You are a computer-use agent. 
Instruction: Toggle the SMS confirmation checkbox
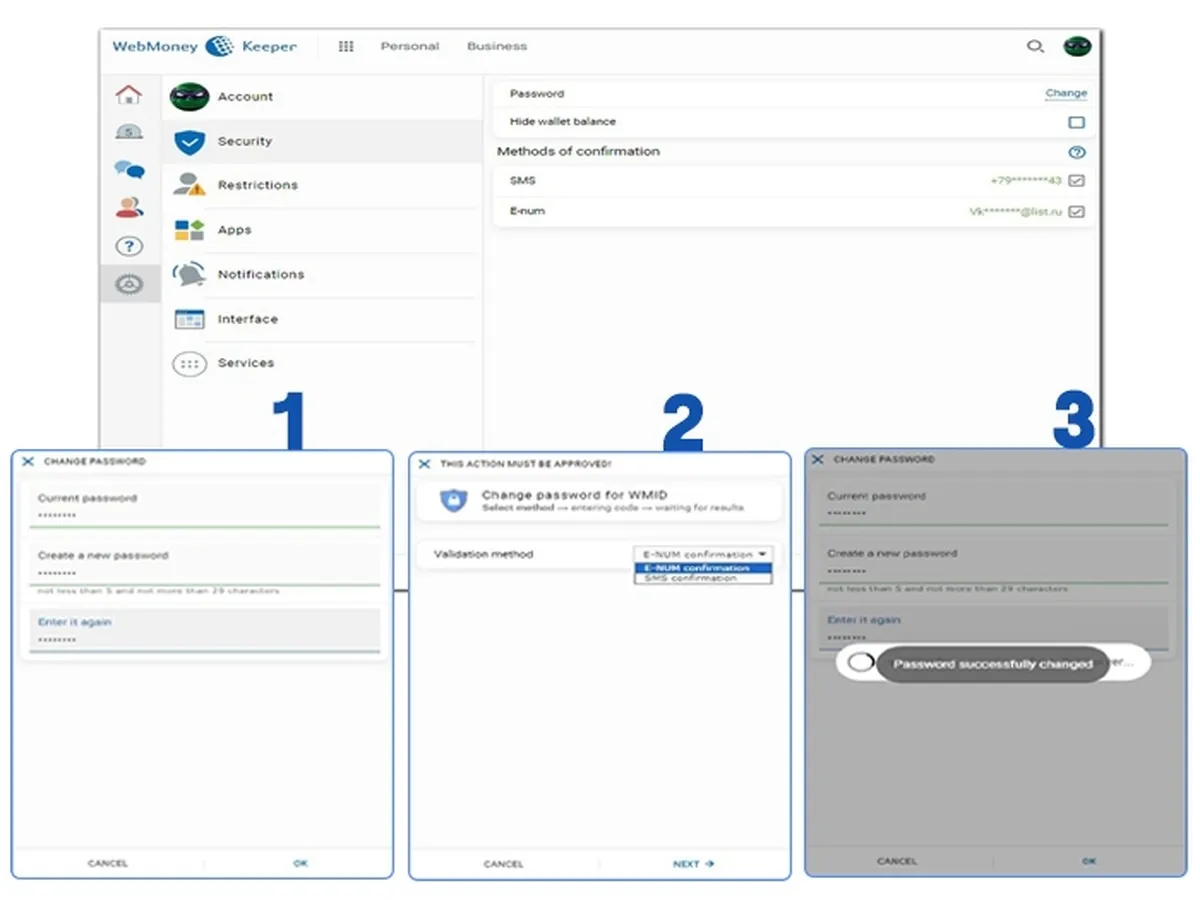click(1076, 181)
